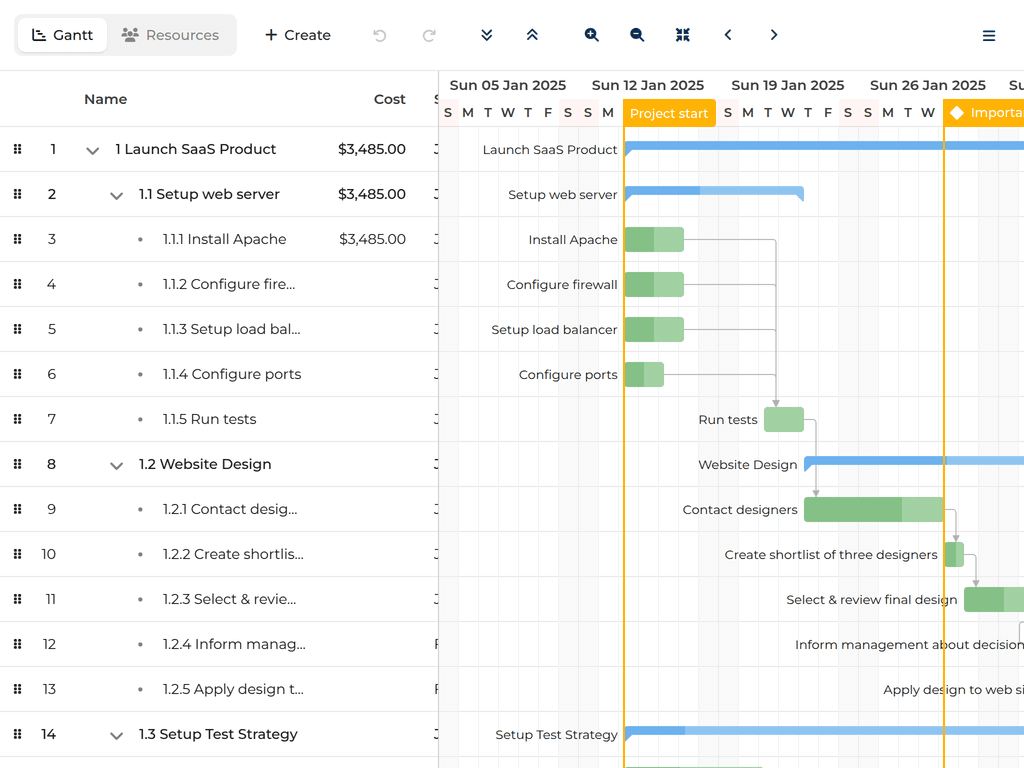Click the Name column header
Screen dimensions: 1024x768
[106, 99]
